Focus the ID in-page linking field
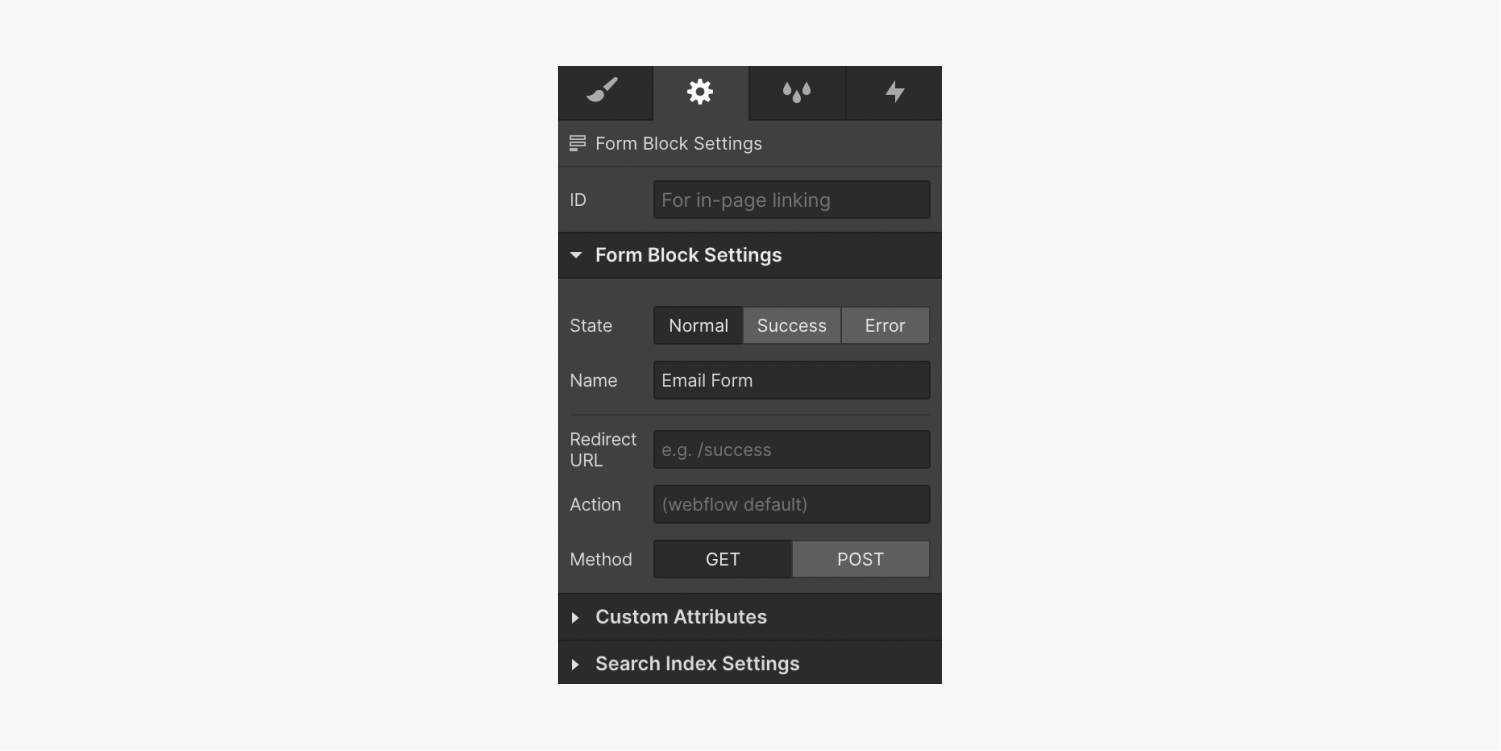The width and height of the screenshot is (1501, 751). 792,200
